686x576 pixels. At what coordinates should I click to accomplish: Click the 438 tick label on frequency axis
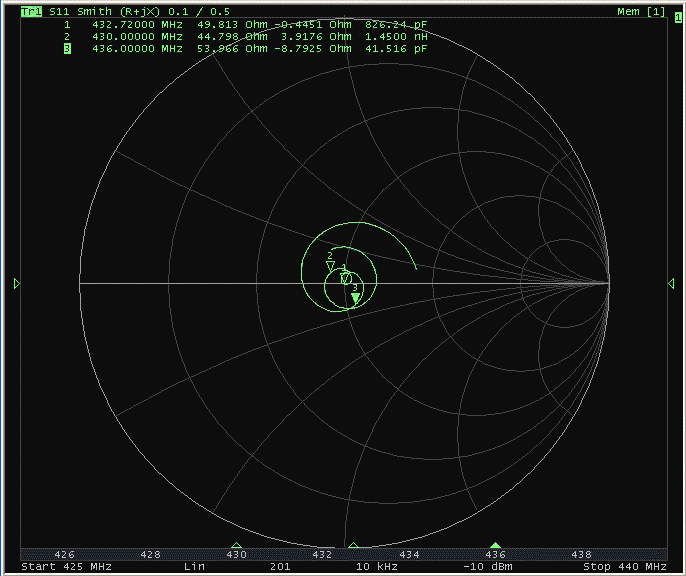tap(581, 555)
